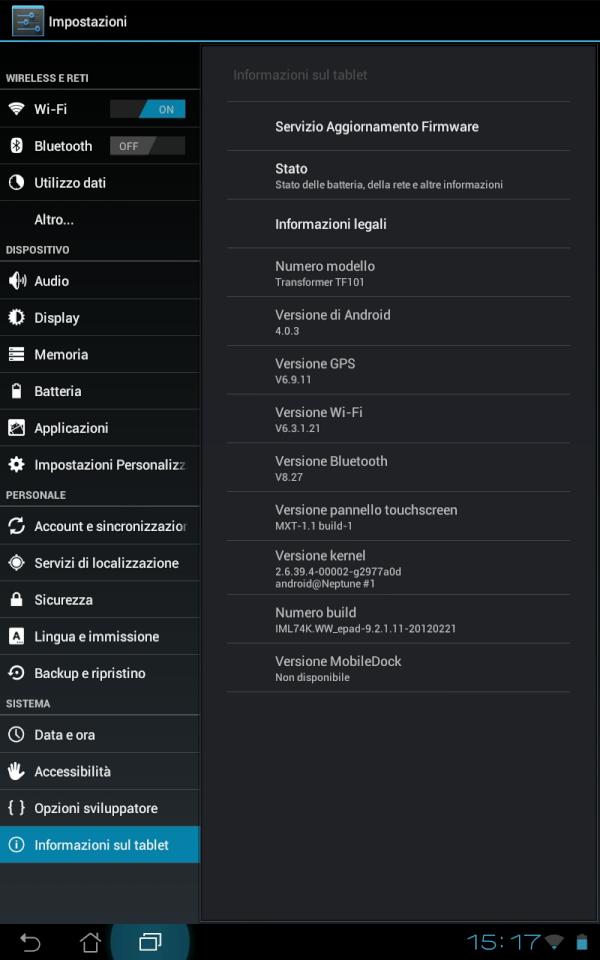Tap the Sicurezza padlock icon
The width and height of the screenshot is (600, 960).
tap(17, 600)
